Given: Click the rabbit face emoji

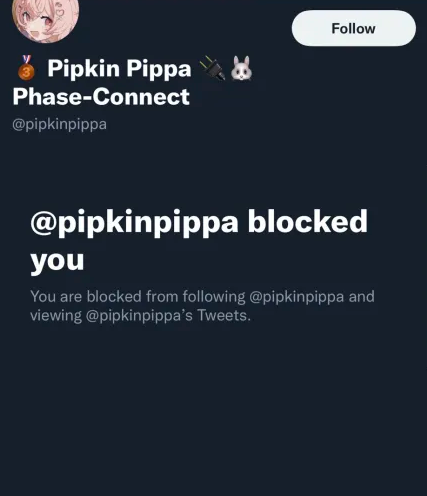Looking at the screenshot, I should 242,68.
